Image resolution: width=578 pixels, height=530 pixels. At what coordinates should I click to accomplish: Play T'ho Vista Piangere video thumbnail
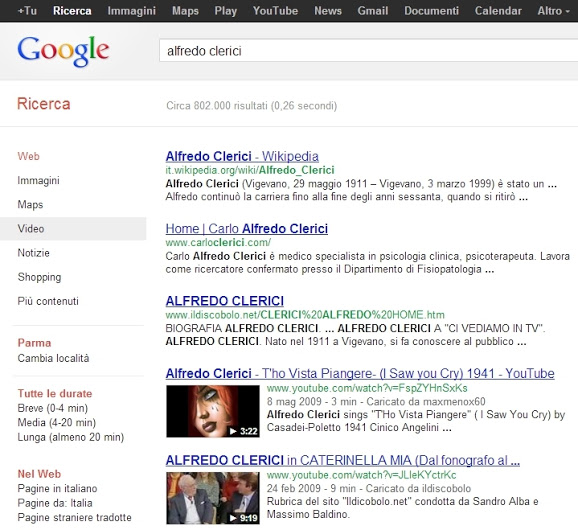pyautogui.click(x=213, y=411)
